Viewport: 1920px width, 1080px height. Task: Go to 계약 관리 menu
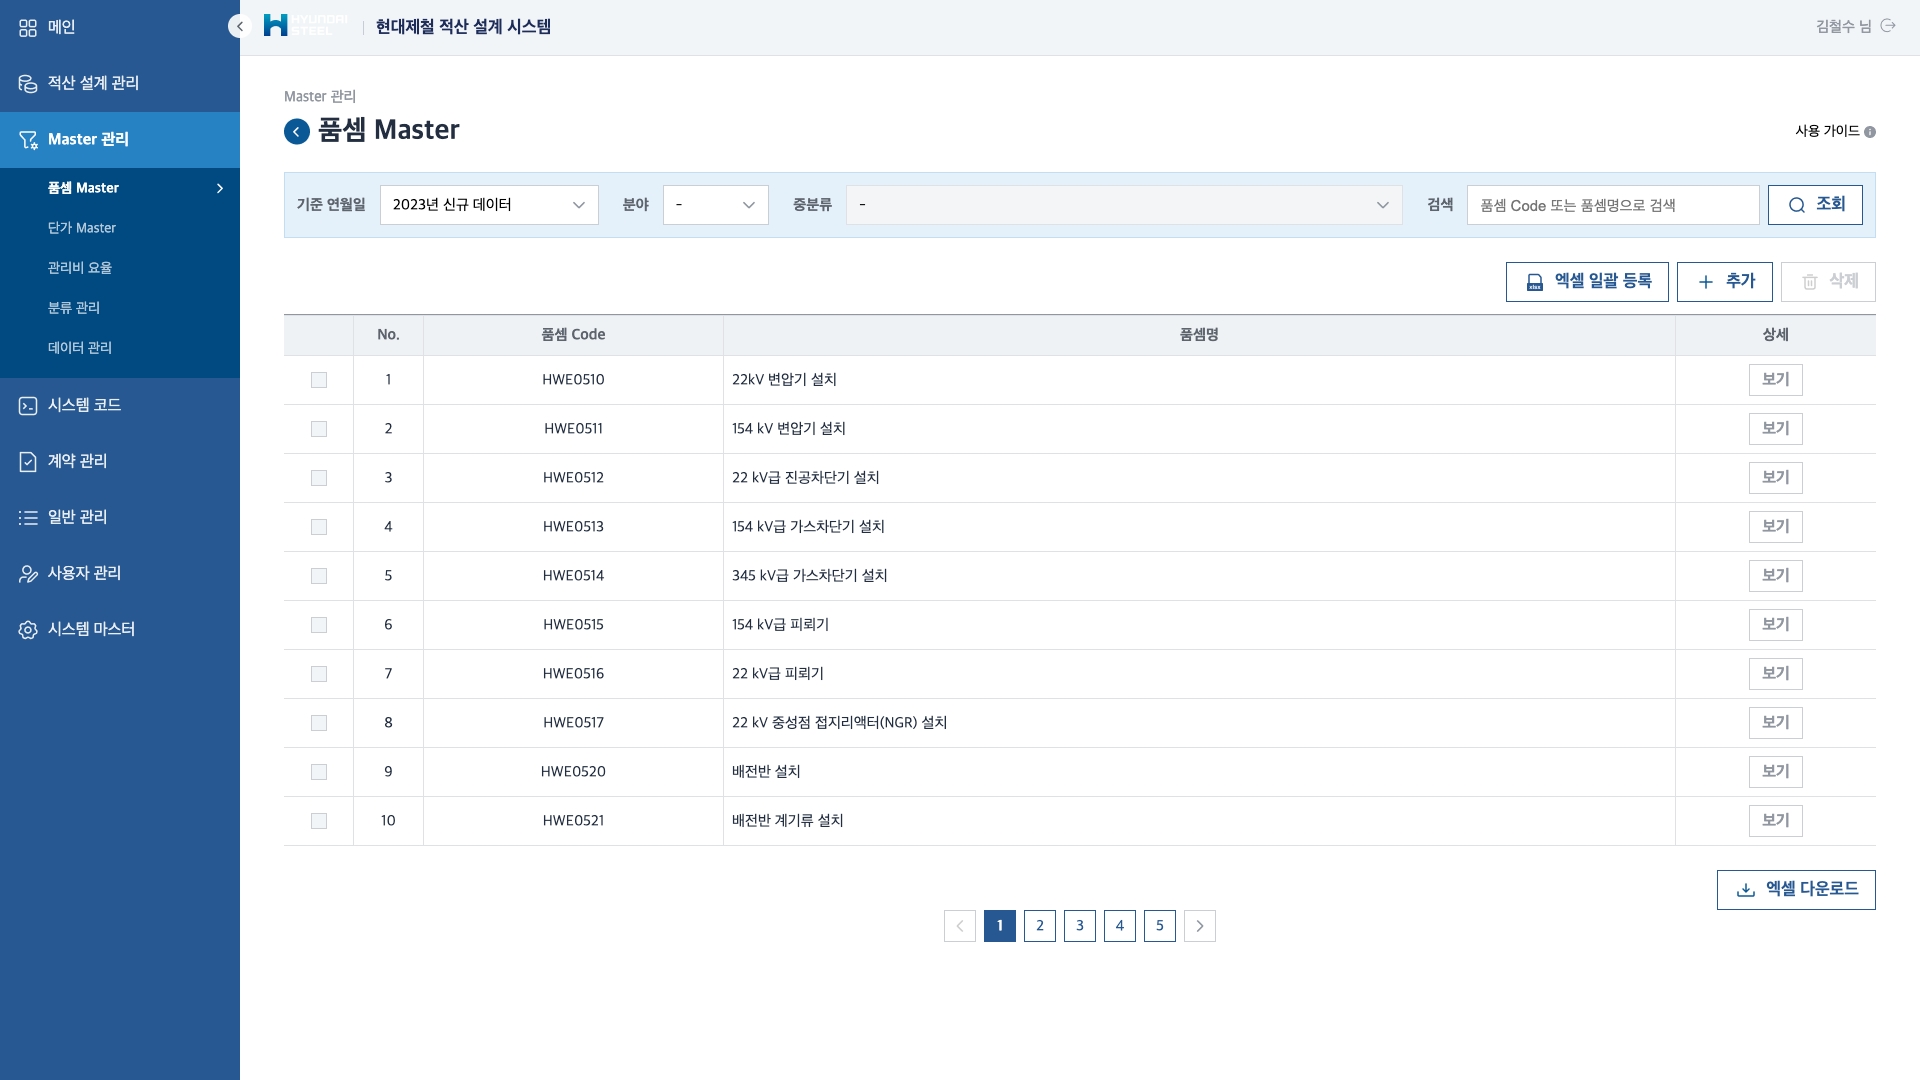tap(77, 461)
